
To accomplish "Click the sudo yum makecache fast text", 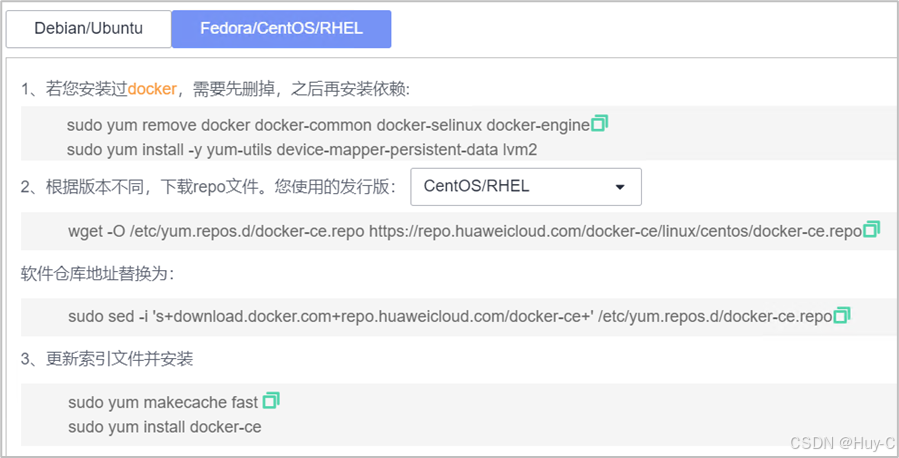I will point(163,402).
